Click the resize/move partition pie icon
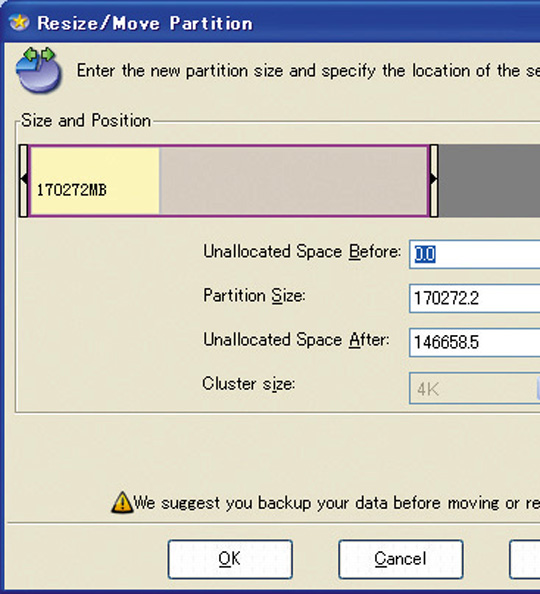 coord(38,70)
